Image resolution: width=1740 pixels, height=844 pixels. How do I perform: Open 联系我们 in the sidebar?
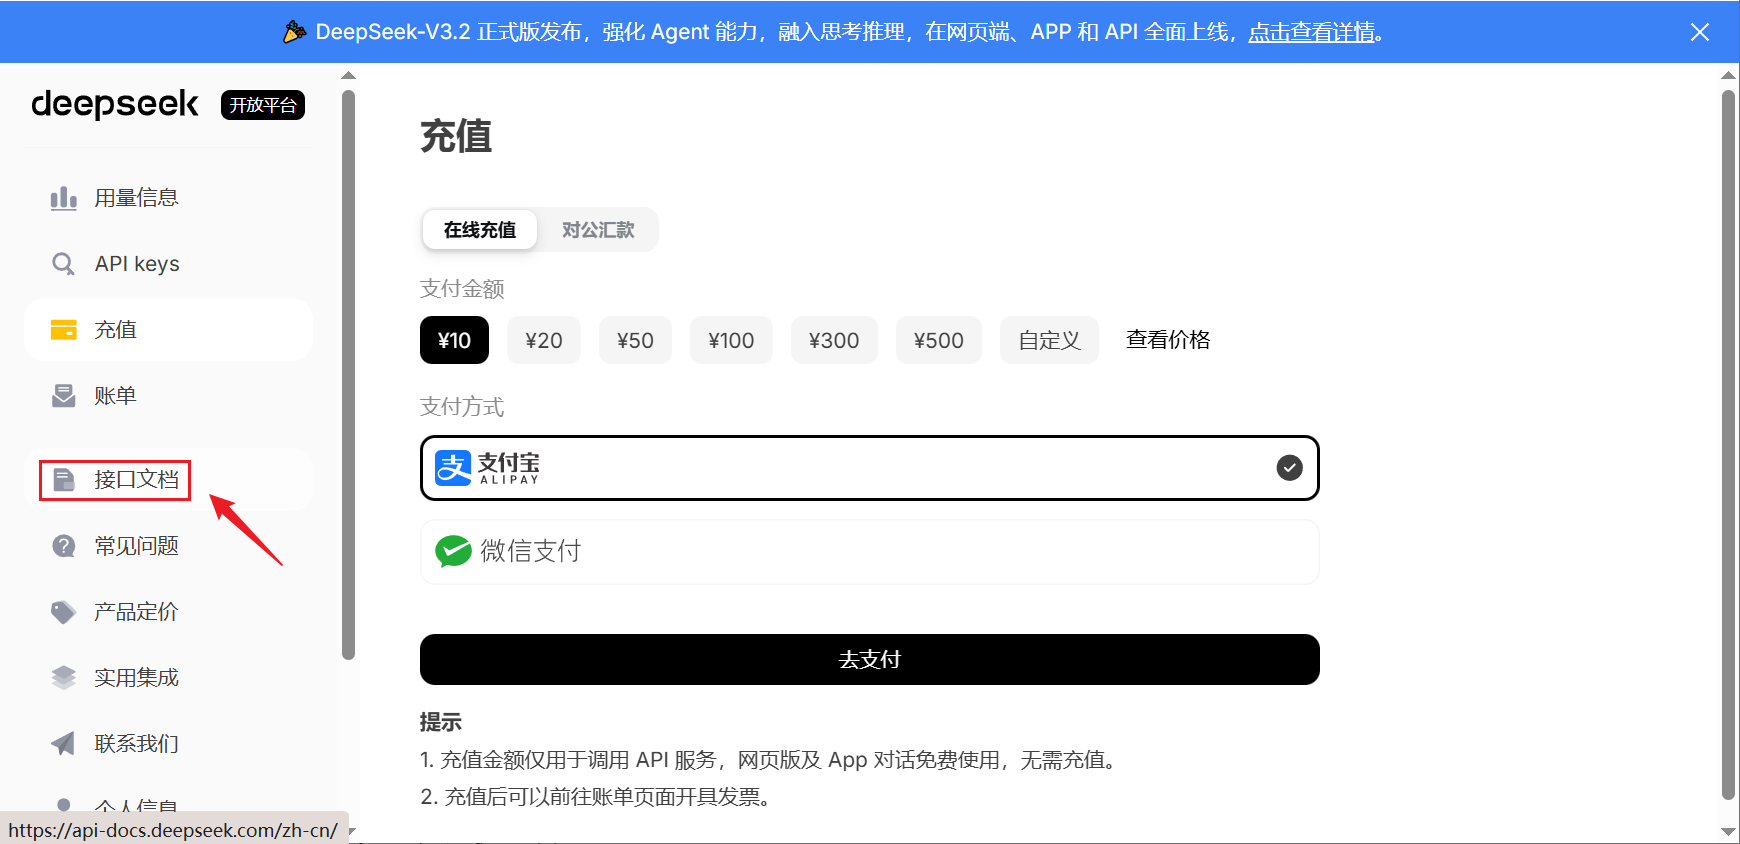coord(168,744)
